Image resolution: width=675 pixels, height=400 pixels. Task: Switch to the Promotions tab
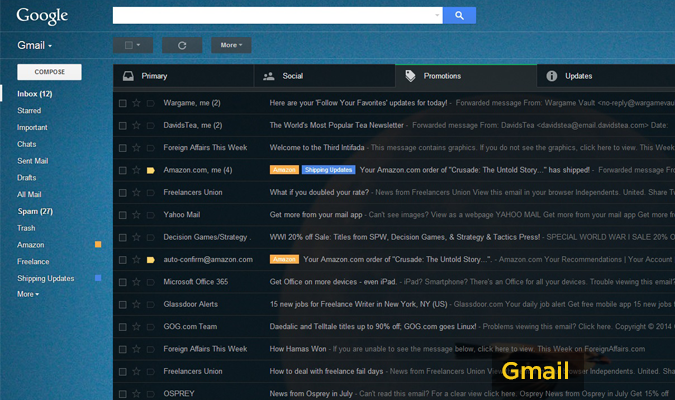point(466,76)
